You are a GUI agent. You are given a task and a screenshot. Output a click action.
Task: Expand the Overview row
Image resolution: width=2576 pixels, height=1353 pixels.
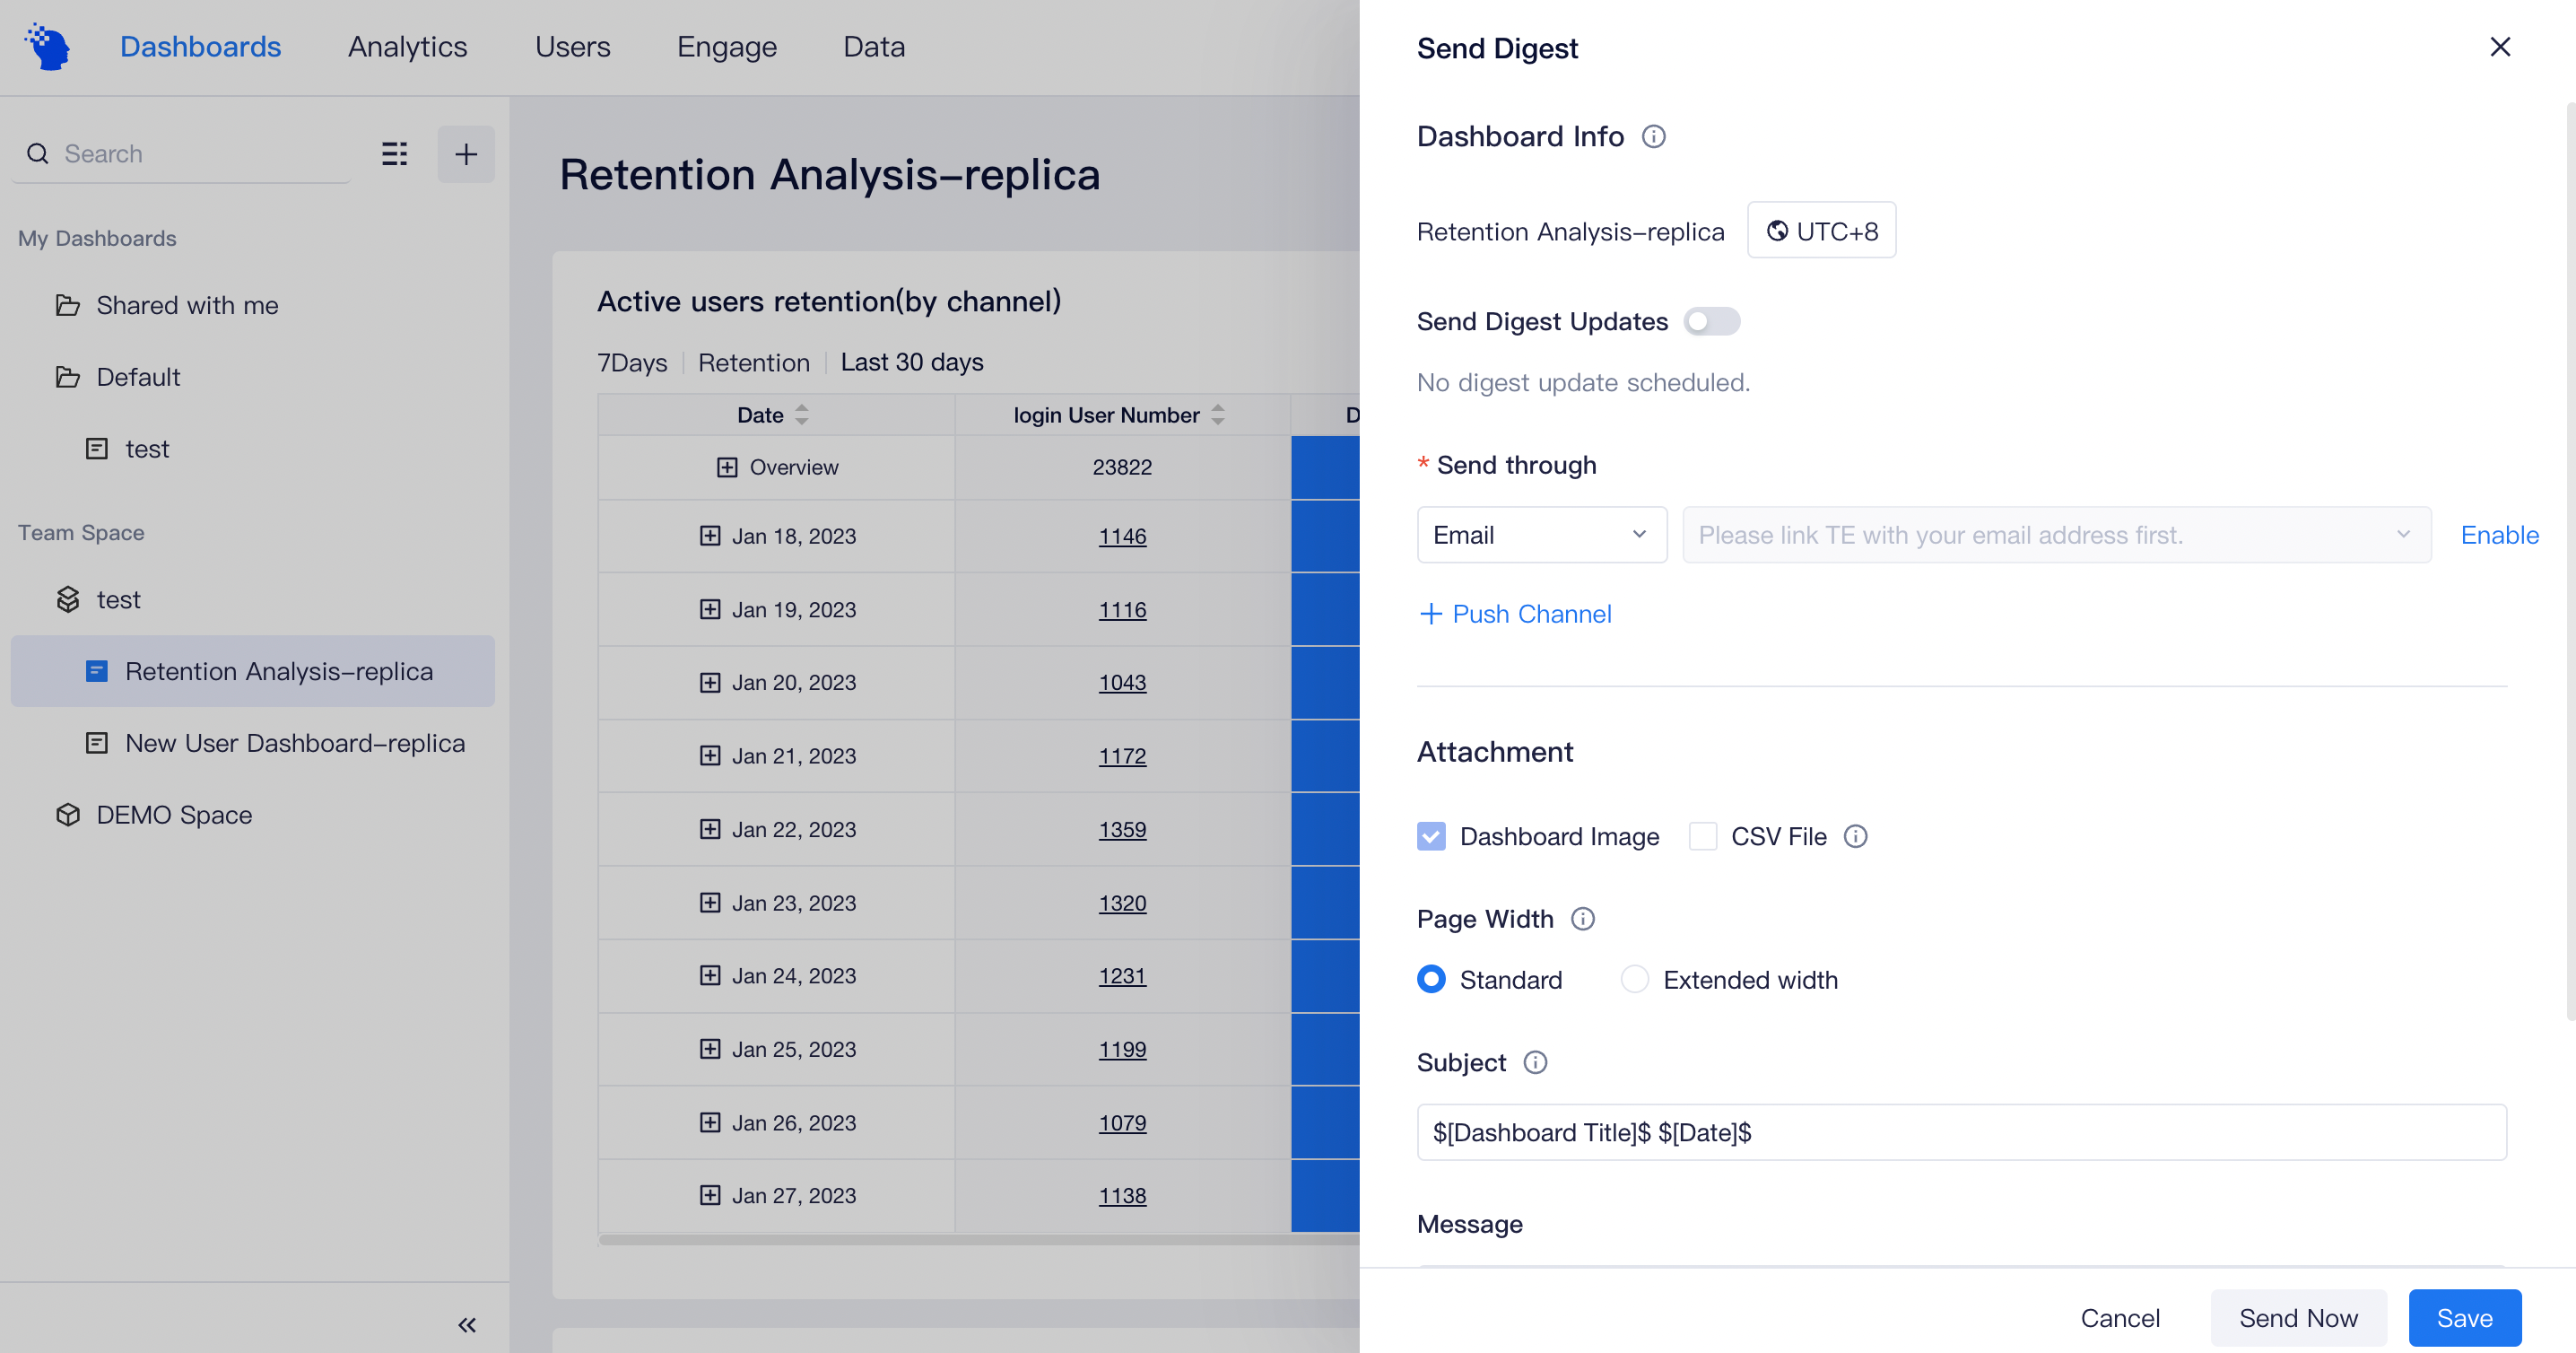click(727, 467)
